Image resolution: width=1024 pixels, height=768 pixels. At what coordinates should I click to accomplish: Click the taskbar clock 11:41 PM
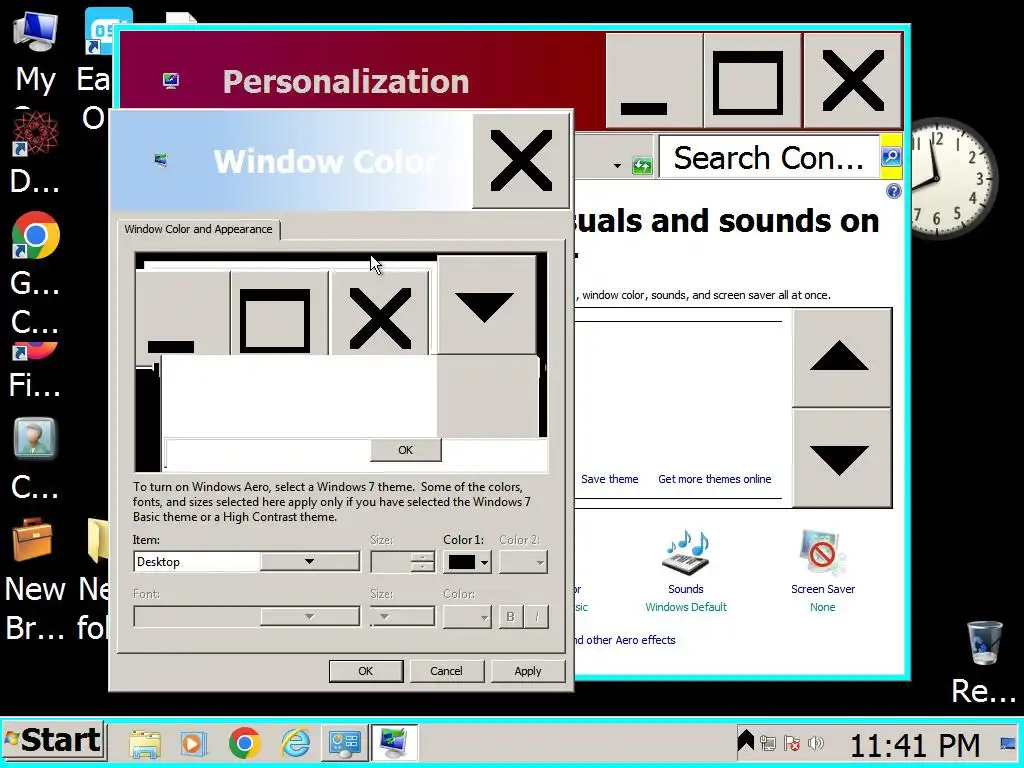pos(915,744)
